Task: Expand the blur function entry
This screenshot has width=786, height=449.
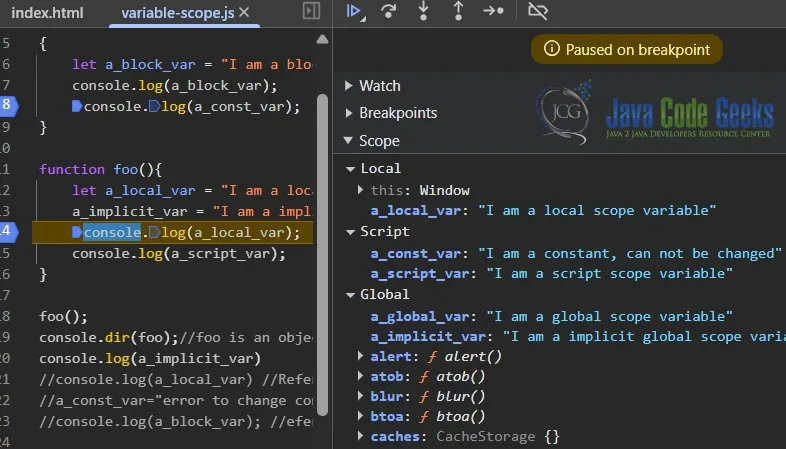Action: tap(360, 396)
